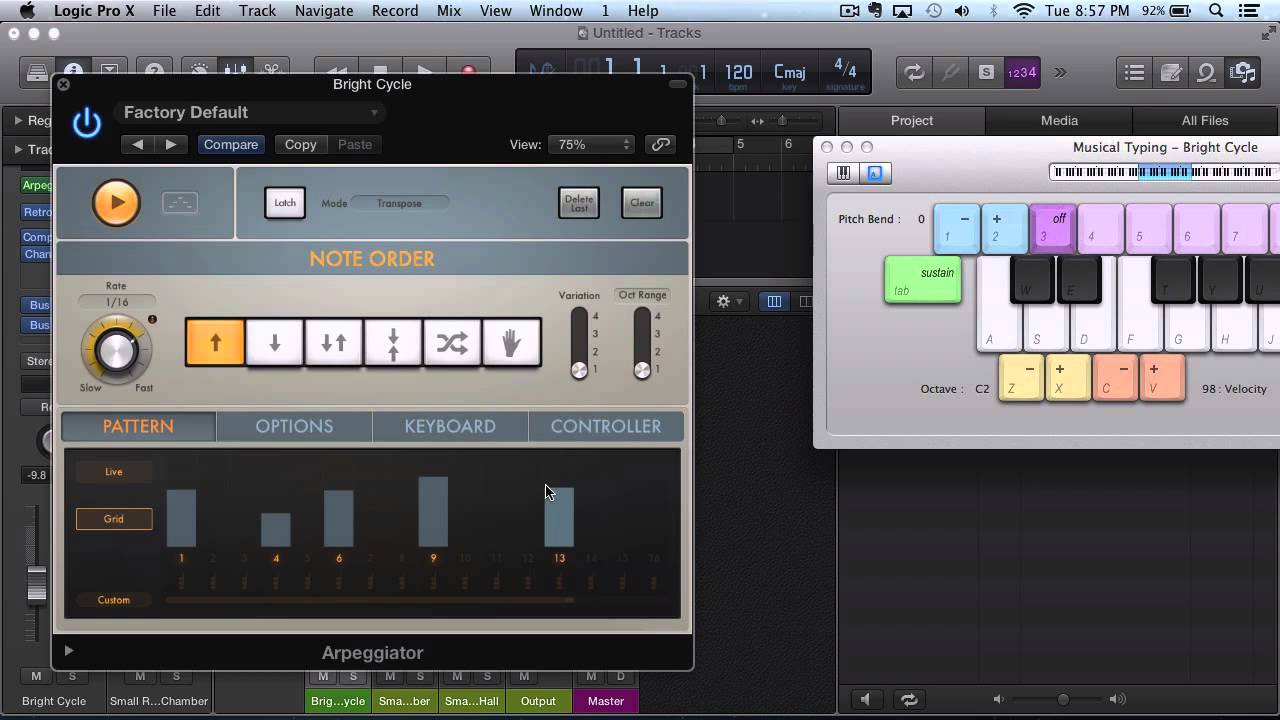The image size is (1280, 720).
Task: Choose the Up/Down note order button
Action: pyautogui.click(x=334, y=343)
